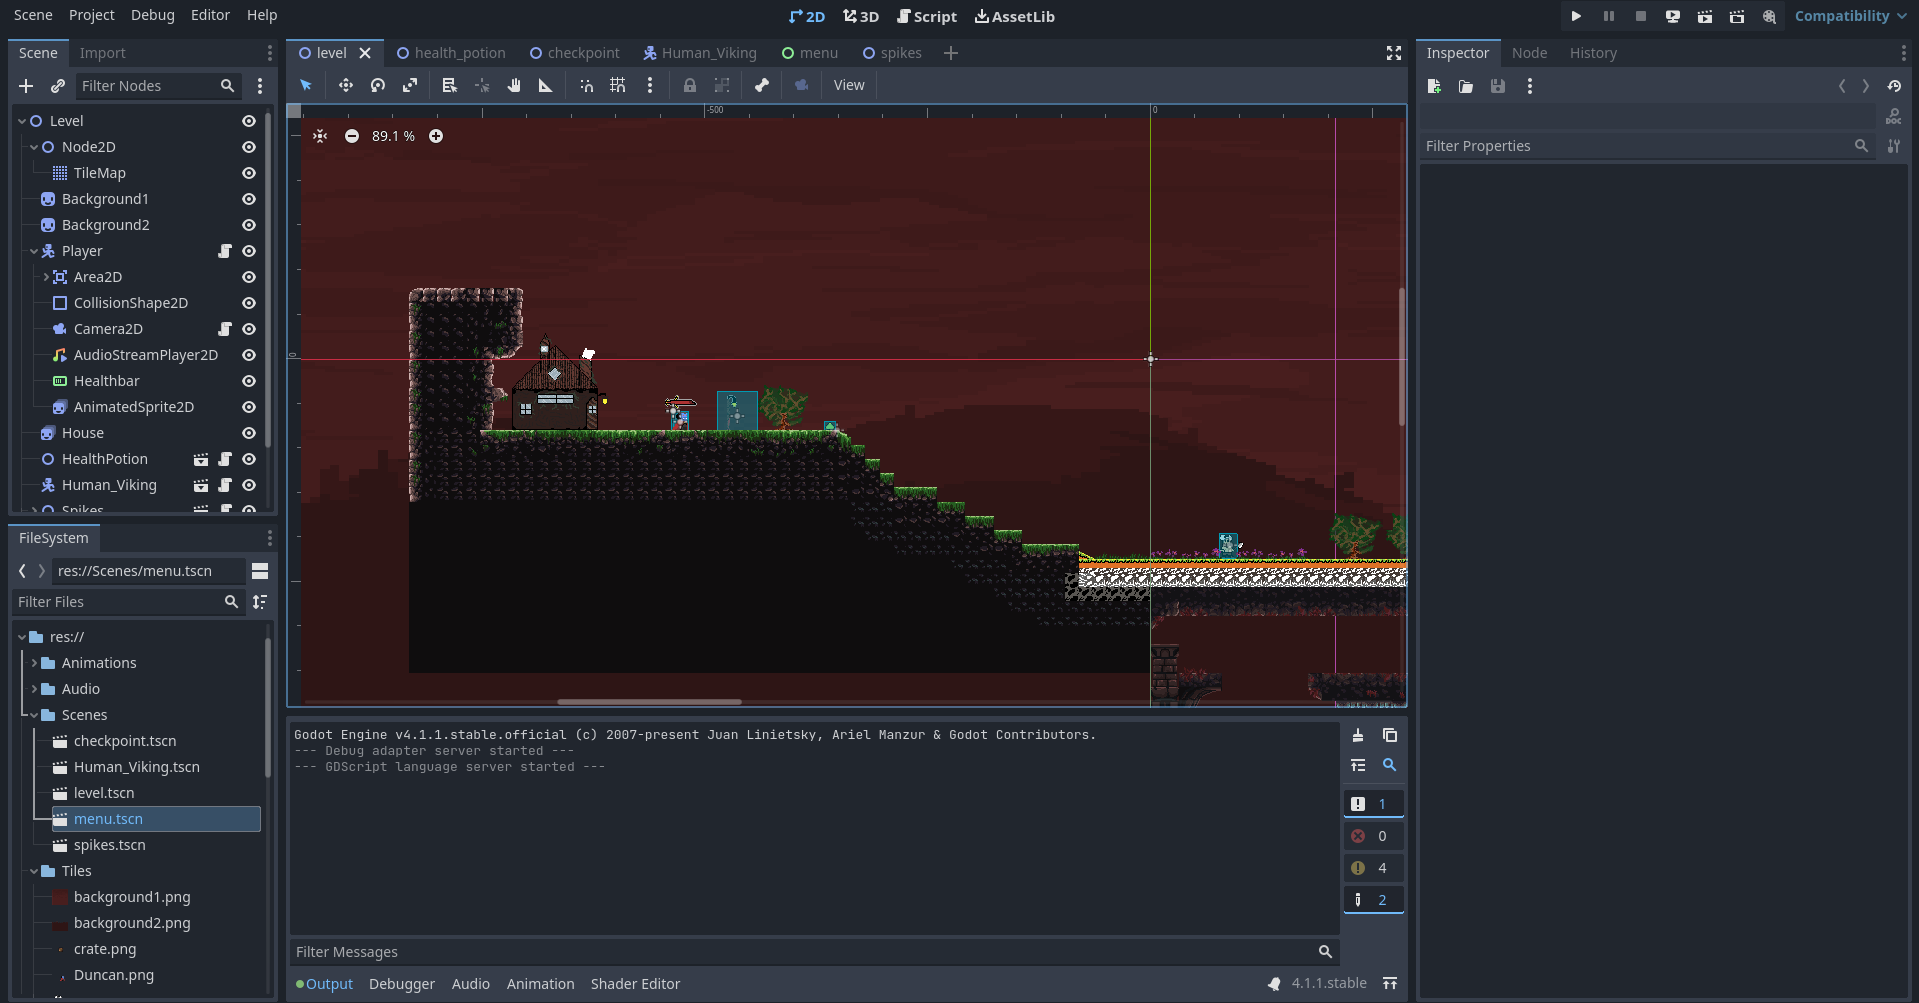1919x1003 pixels.
Task: Open the Compatibility renderer dropdown
Action: [x=1850, y=16]
